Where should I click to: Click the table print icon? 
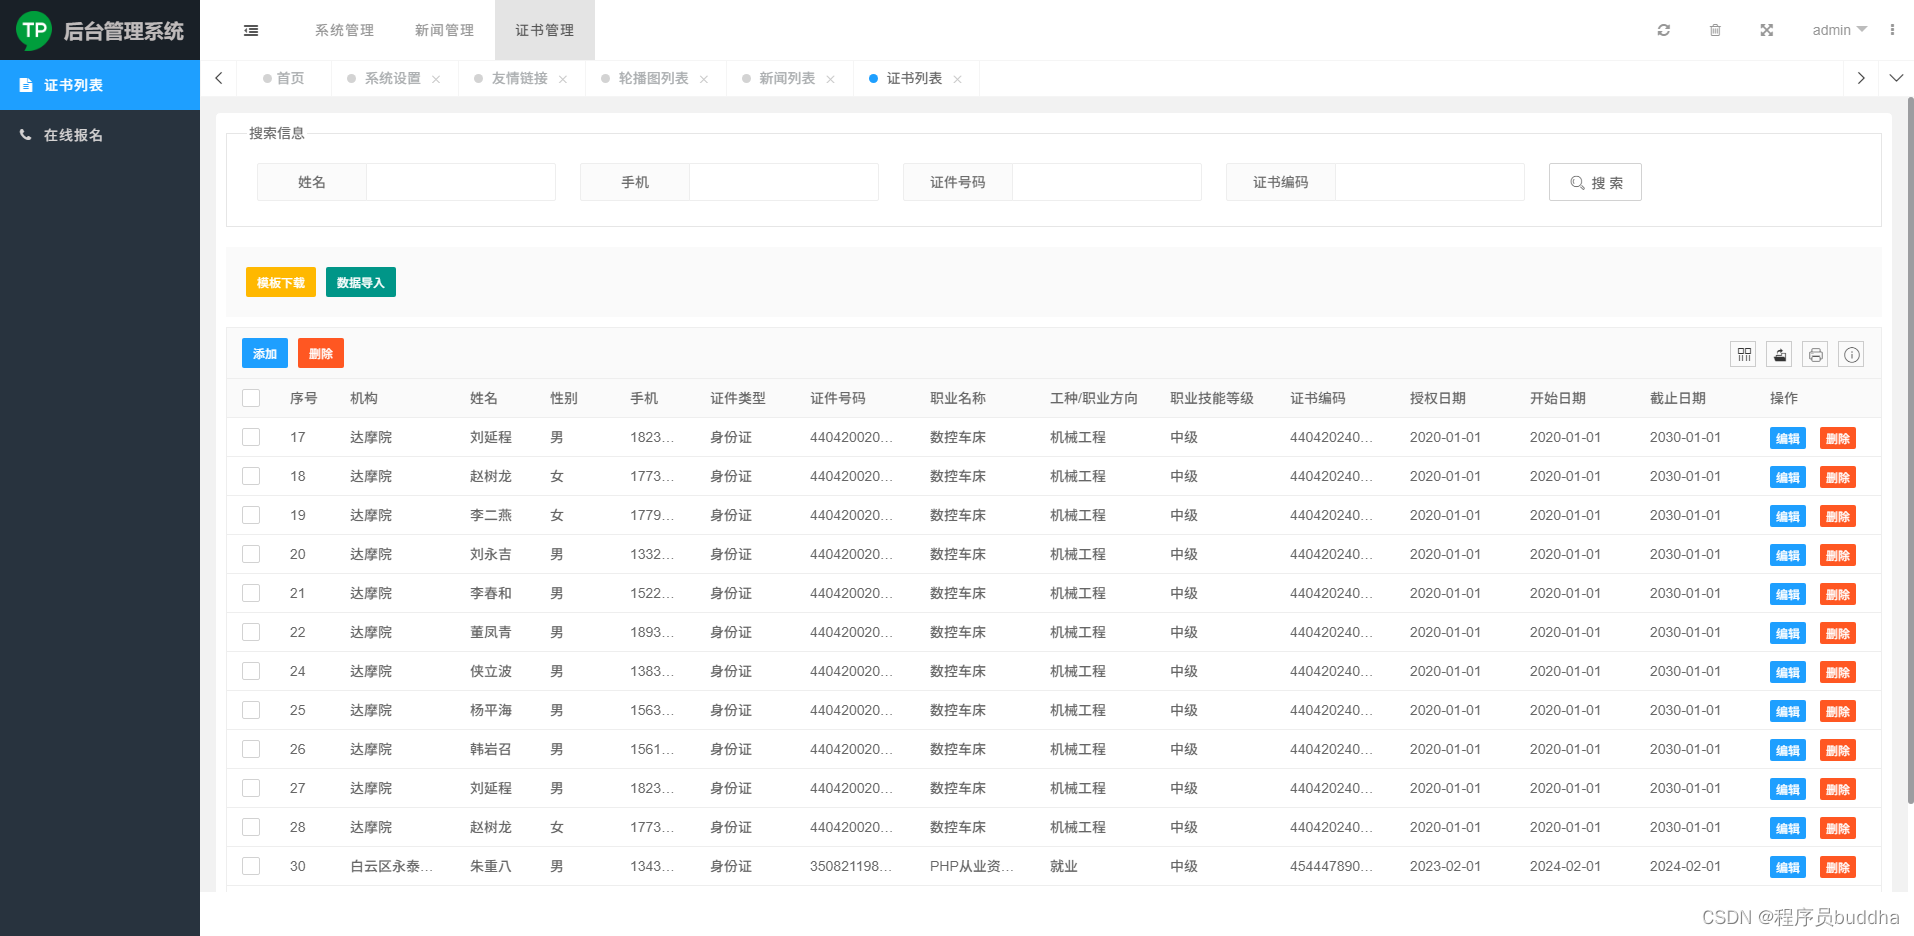point(1816,354)
